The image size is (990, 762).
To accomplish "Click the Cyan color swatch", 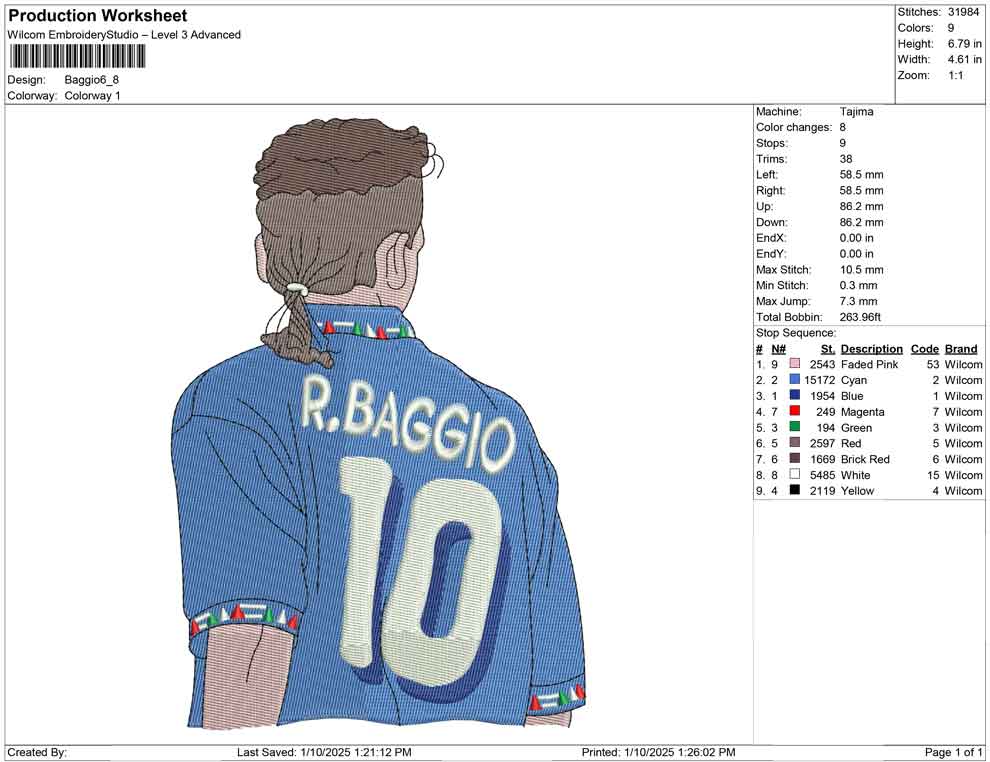I will 795,379.
